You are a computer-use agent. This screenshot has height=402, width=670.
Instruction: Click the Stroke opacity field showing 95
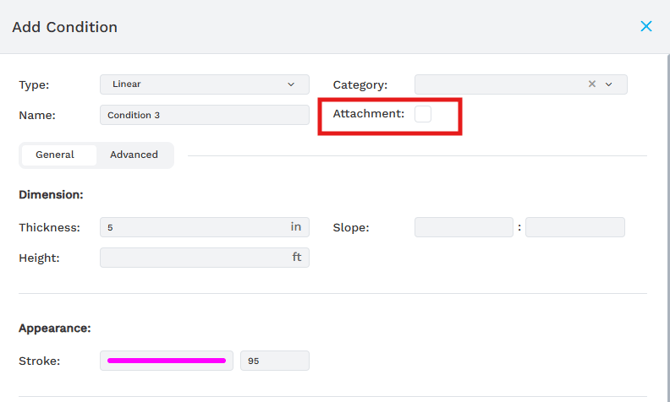click(274, 361)
